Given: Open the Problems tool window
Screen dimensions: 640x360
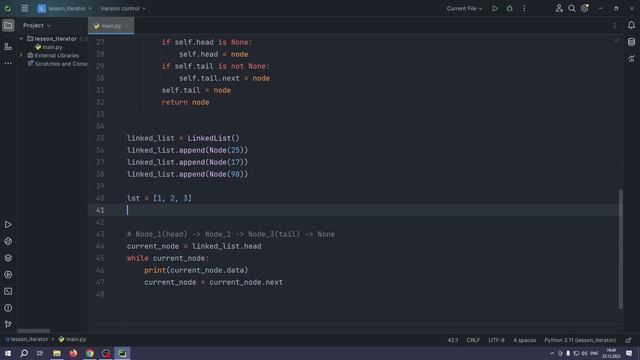Looking at the screenshot, I should point(8,308).
